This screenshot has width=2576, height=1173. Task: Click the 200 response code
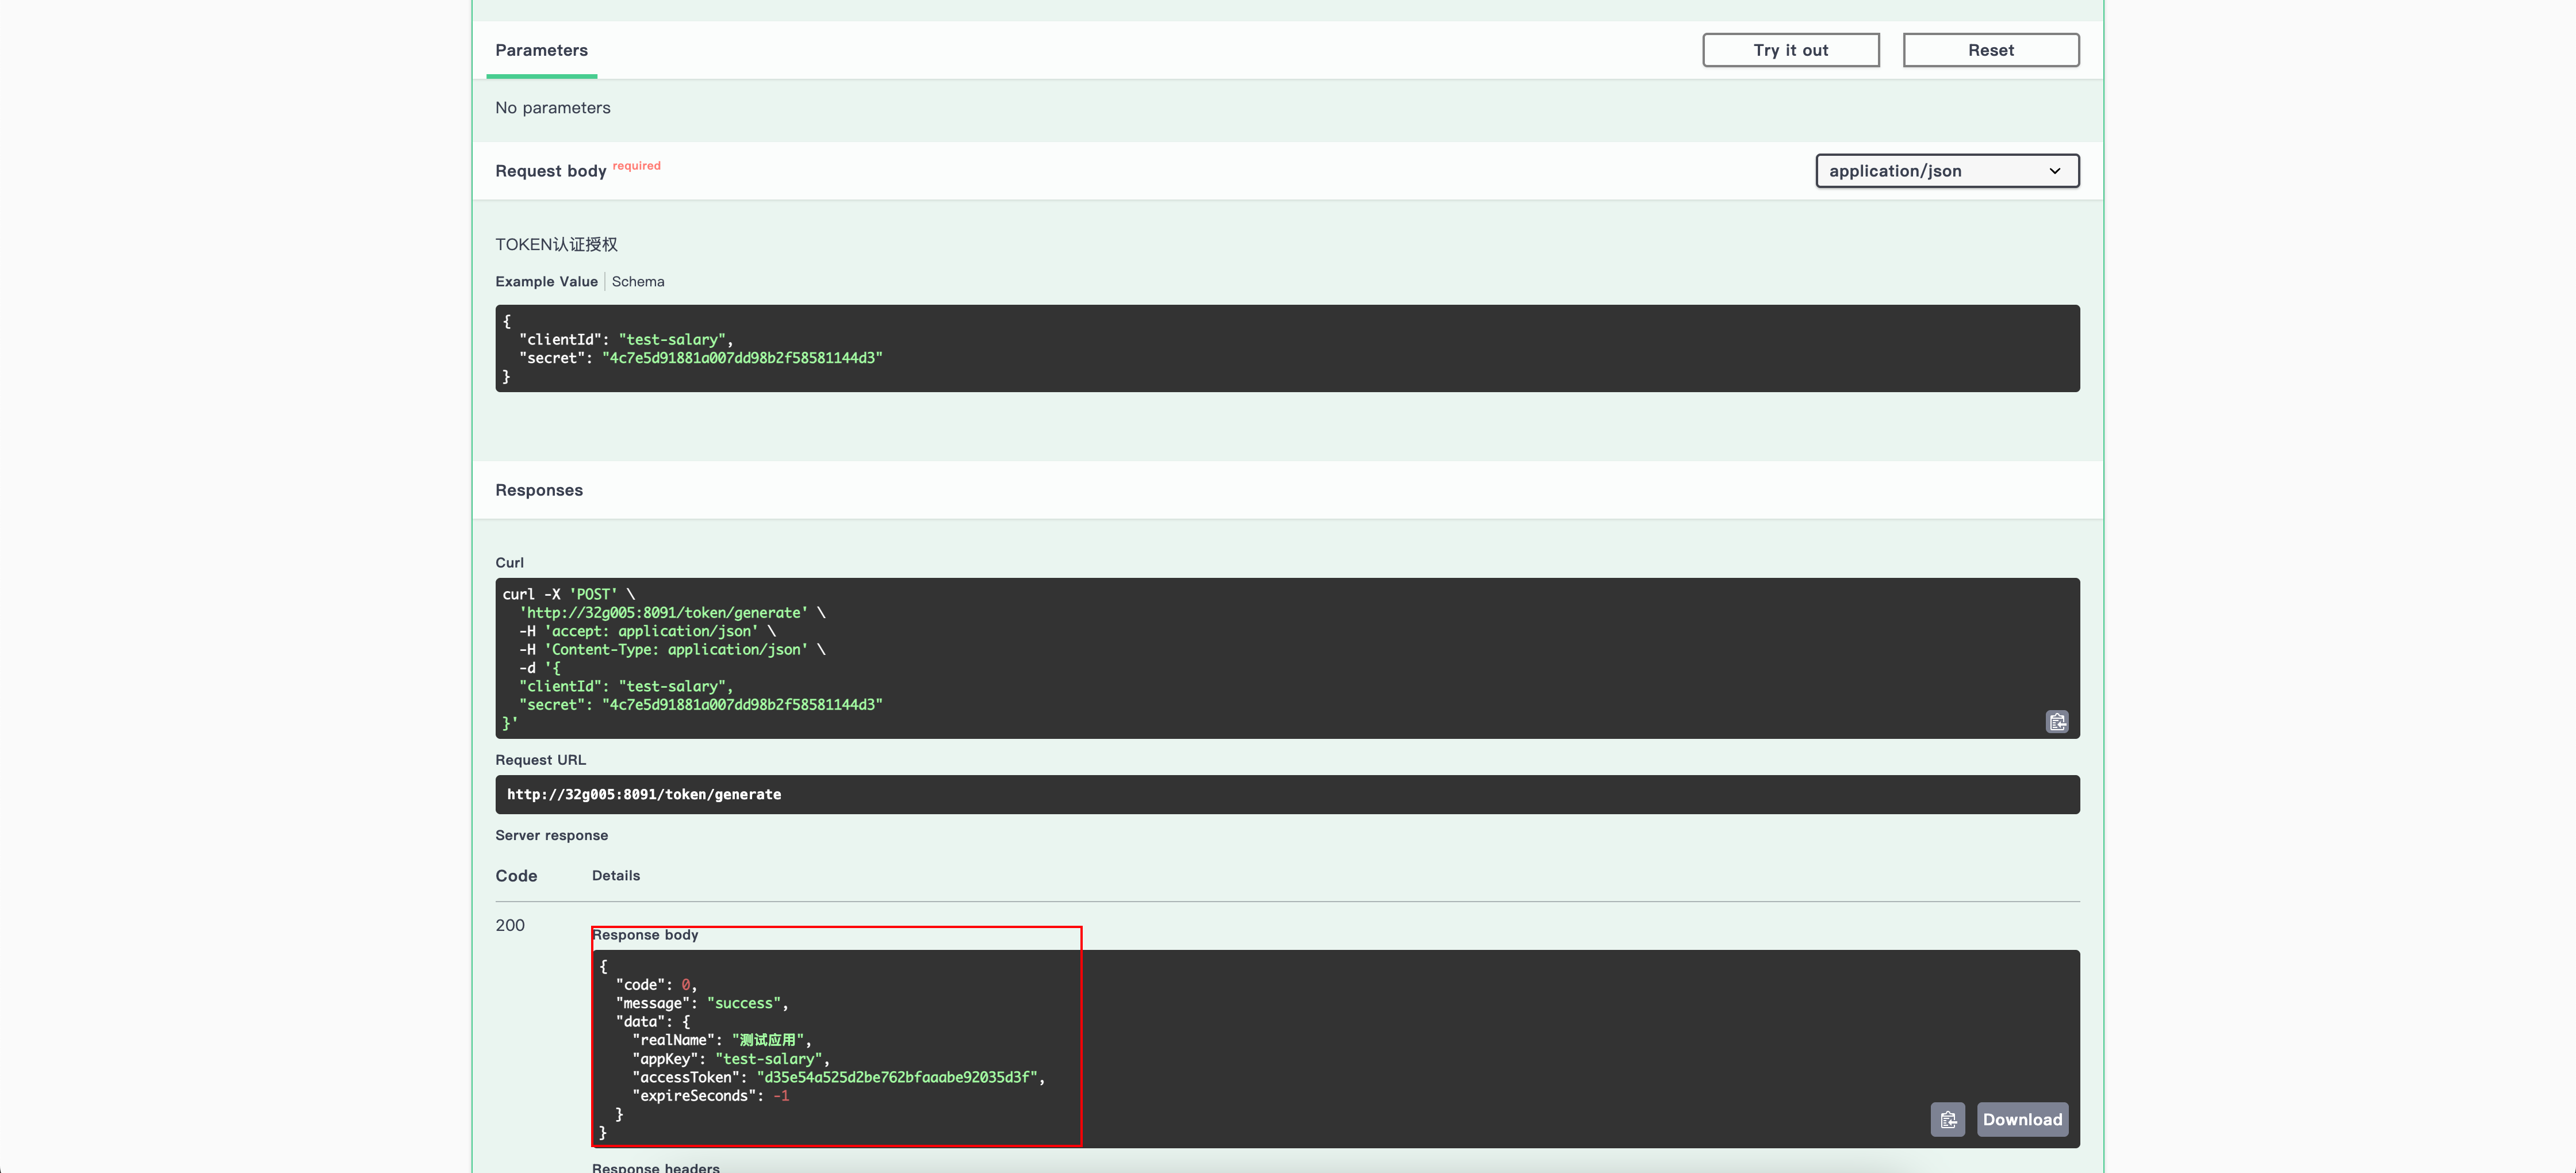510,925
